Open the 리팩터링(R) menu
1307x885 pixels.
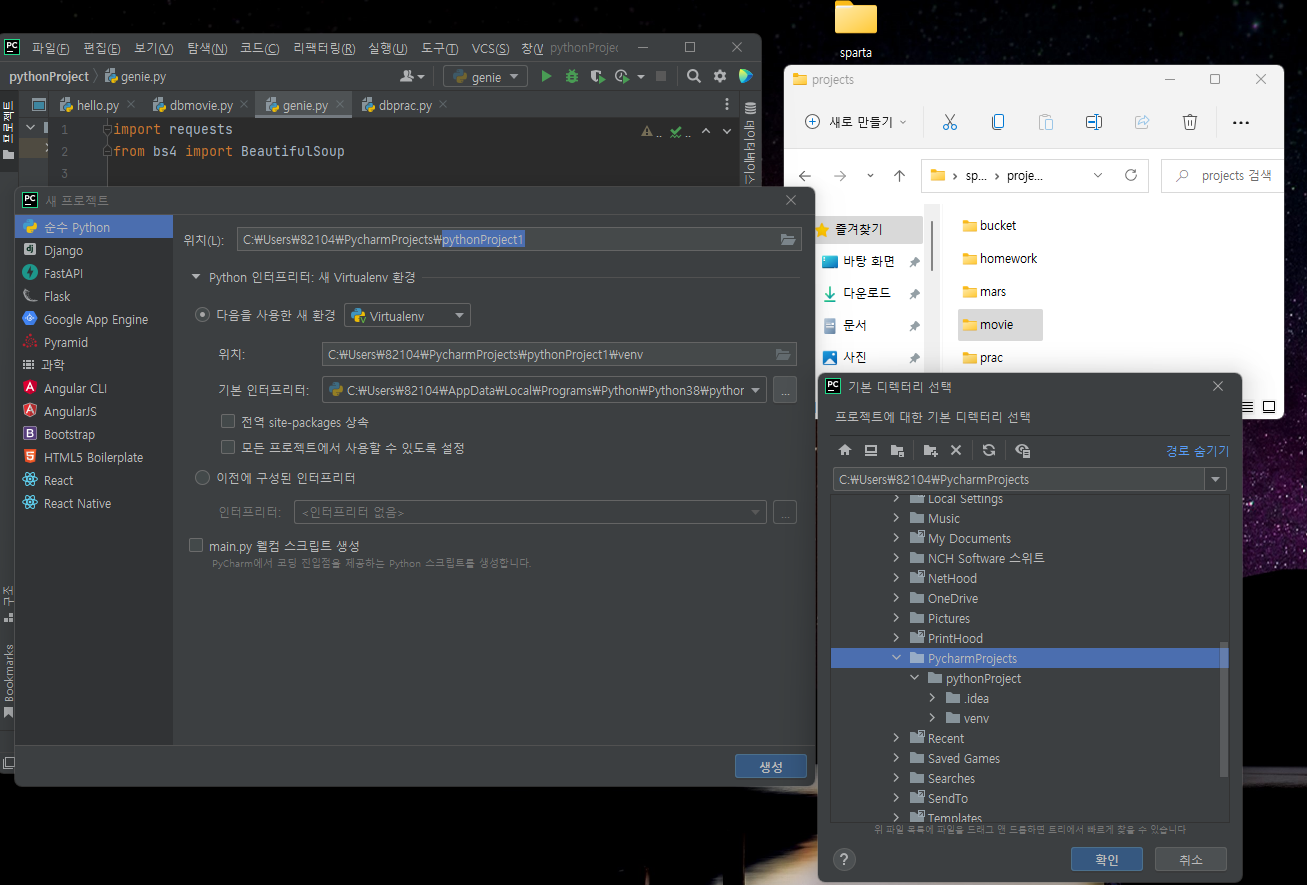pos(324,48)
